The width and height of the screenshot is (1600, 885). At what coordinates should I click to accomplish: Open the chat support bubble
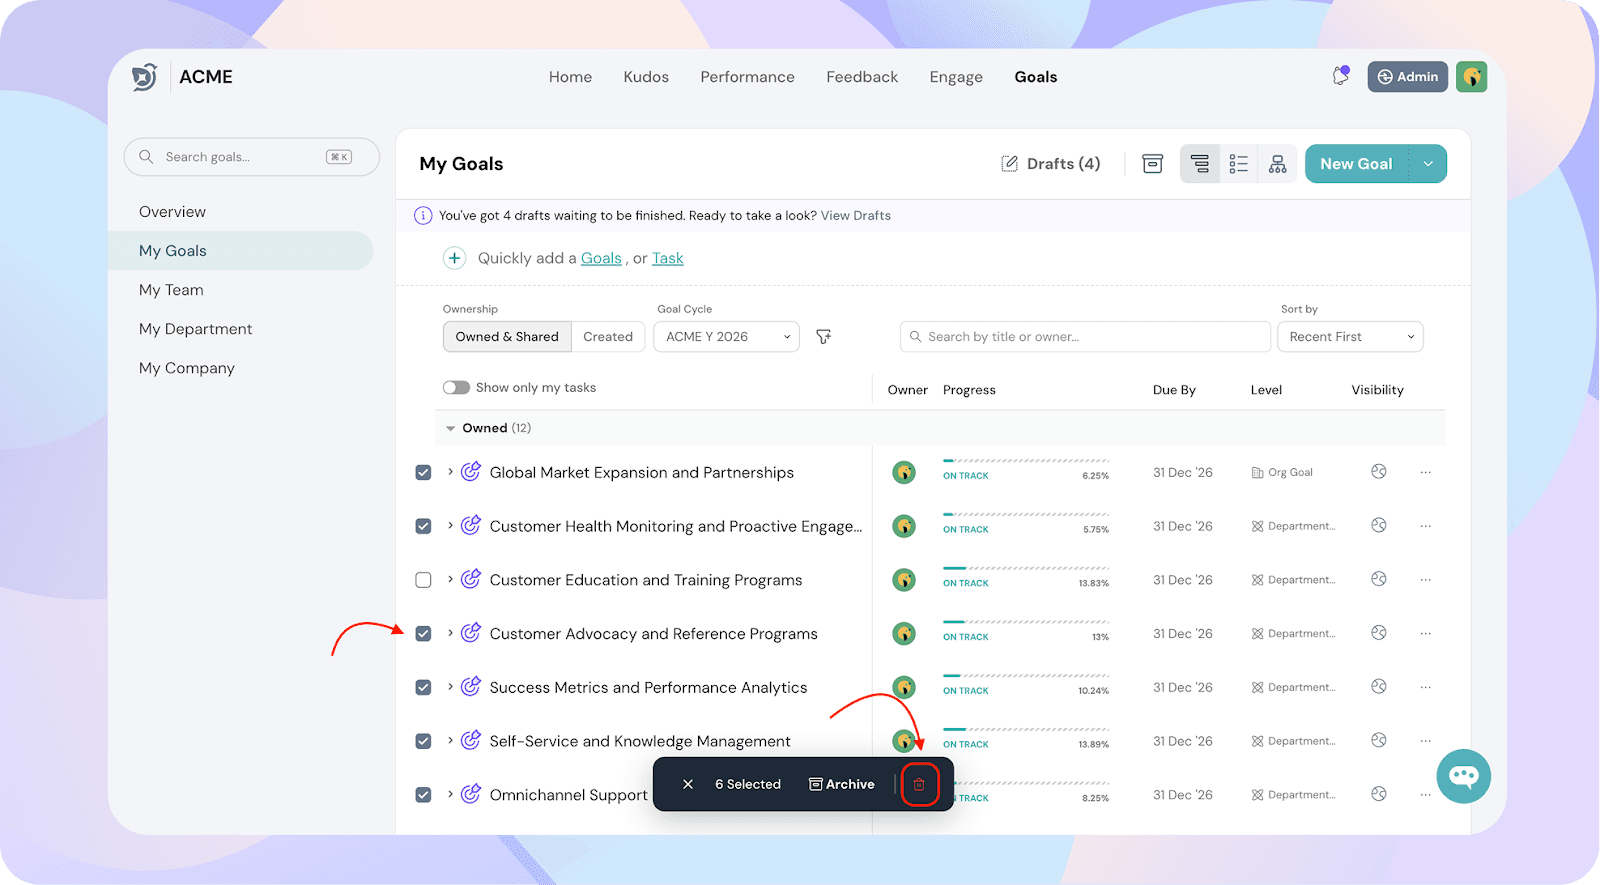pos(1463,776)
